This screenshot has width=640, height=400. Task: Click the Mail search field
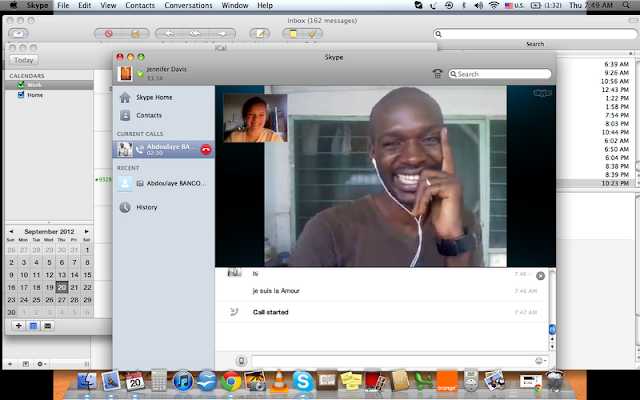(x=535, y=34)
